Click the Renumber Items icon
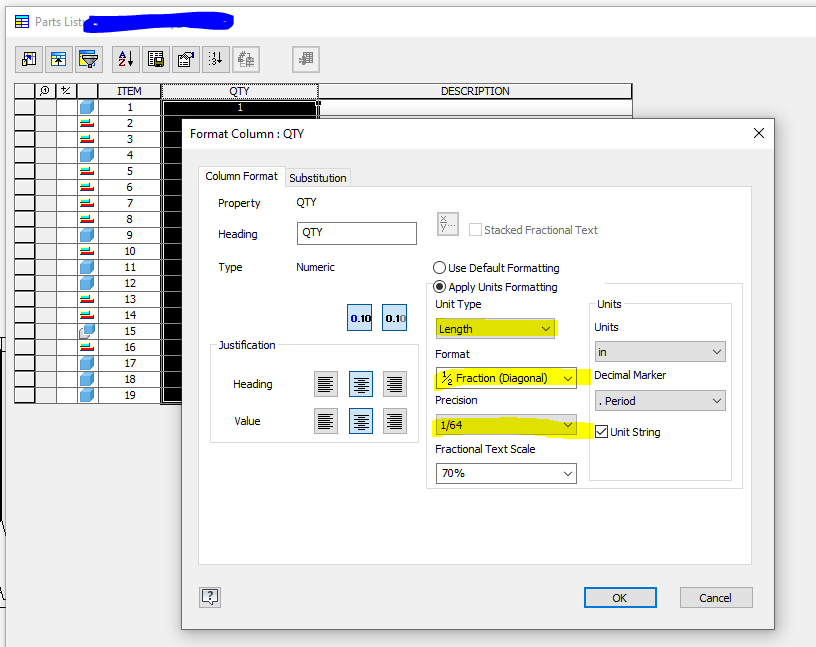Image resolution: width=816 pixels, height=647 pixels. 215,59
